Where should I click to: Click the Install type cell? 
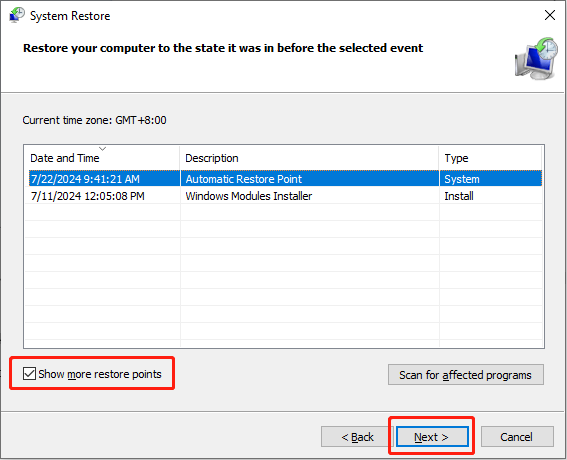click(x=459, y=196)
